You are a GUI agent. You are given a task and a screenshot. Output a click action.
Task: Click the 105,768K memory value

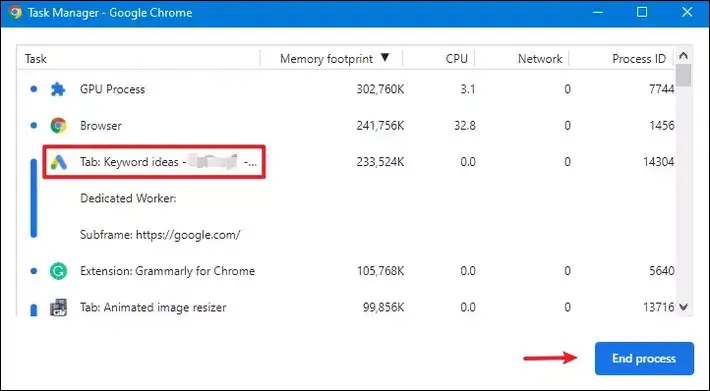[380, 271]
